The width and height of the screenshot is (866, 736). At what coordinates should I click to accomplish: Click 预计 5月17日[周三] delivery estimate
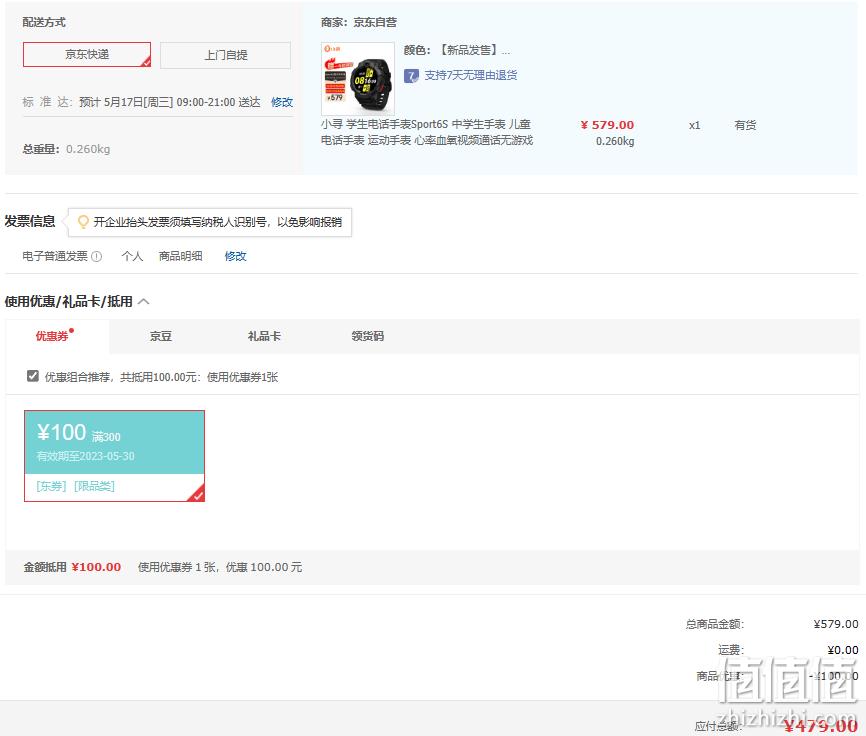[x=170, y=102]
